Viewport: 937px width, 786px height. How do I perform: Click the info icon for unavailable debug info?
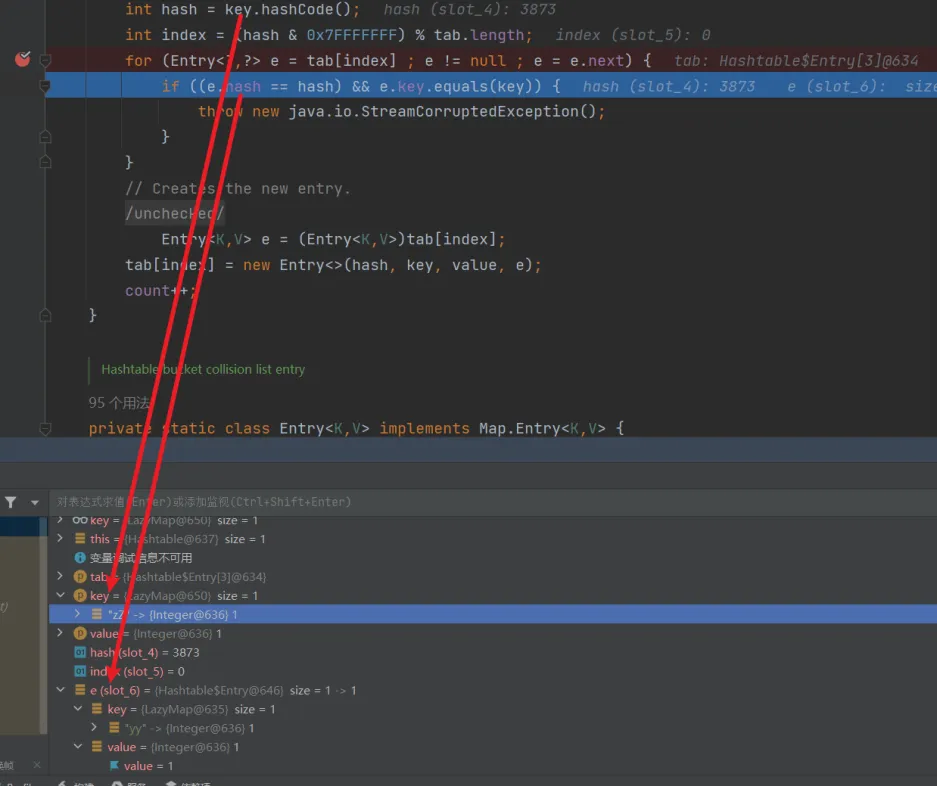coord(80,558)
